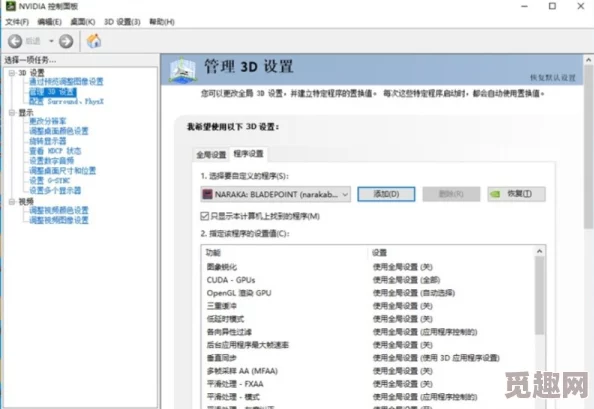594x409 pixels.
Task: Click the 删除(R) button
Action: coord(451,194)
